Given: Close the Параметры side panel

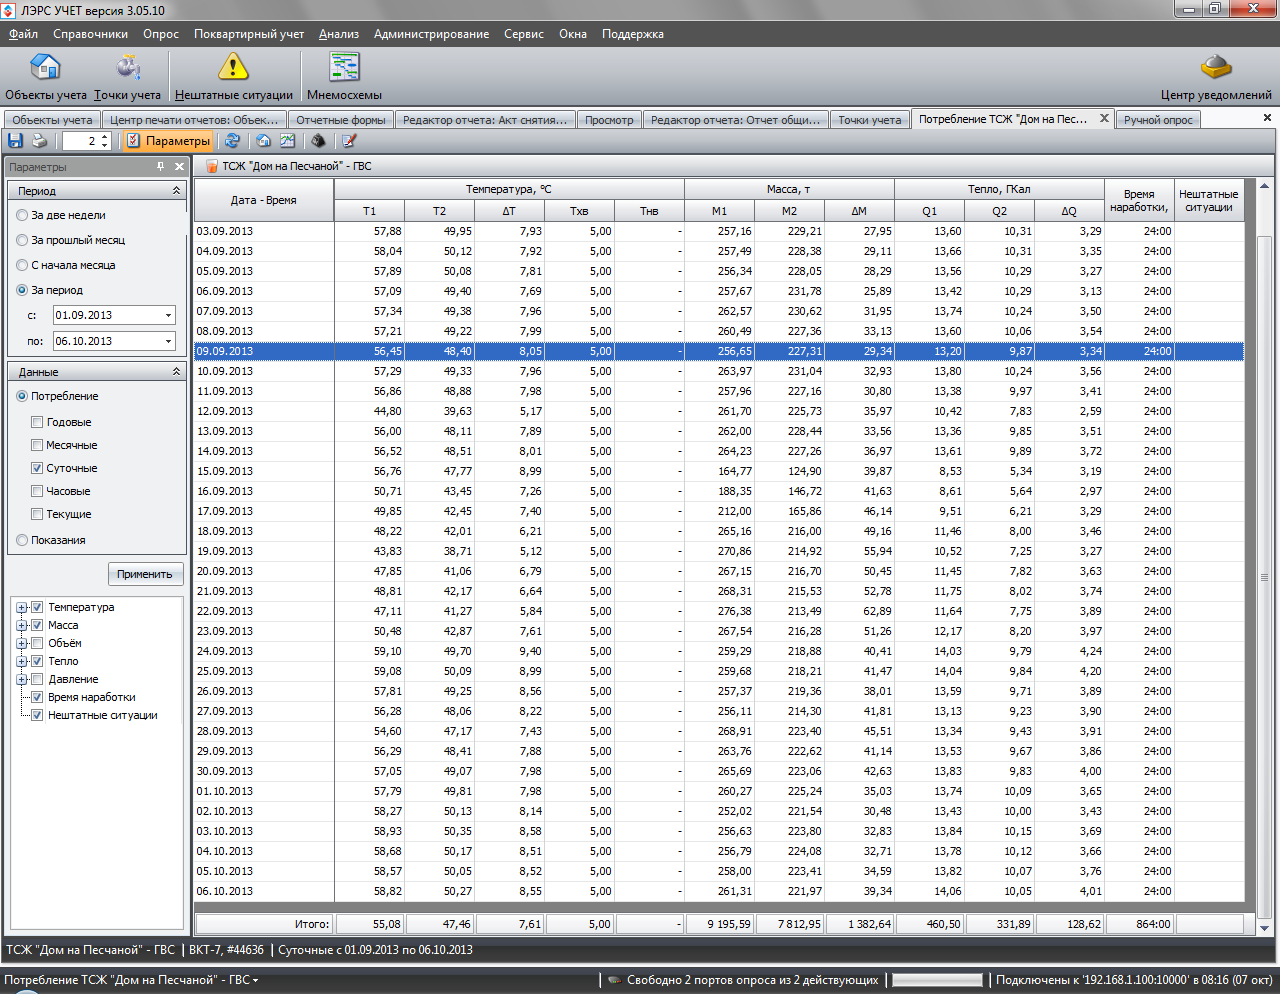Looking at the screenshot, I should pos(179,167).
